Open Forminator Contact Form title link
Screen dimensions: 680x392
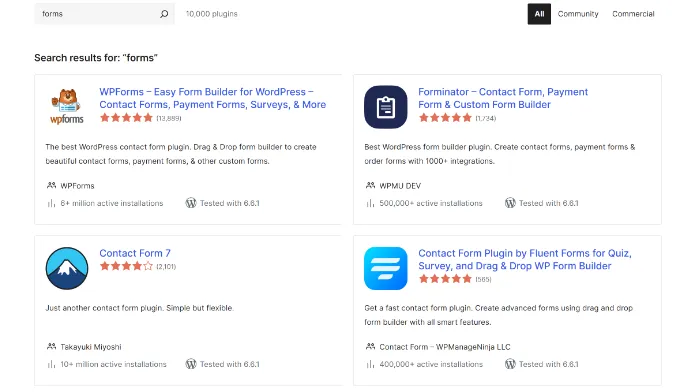[x=503, y=98]
